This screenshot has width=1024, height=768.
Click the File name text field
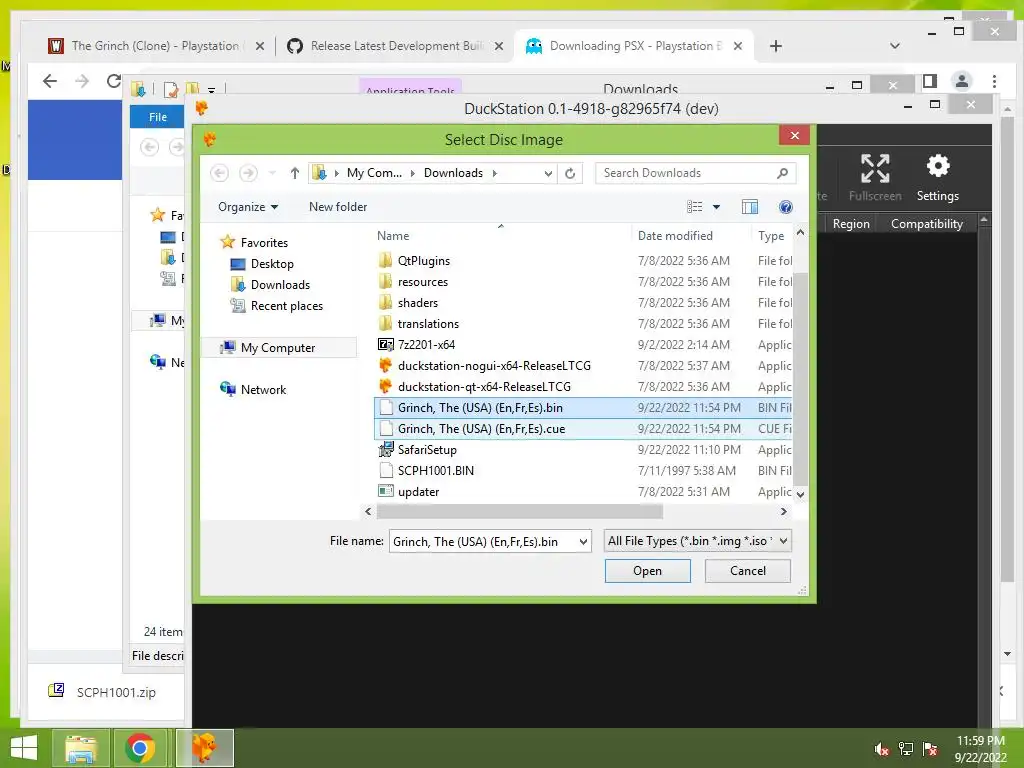(483, 541)
